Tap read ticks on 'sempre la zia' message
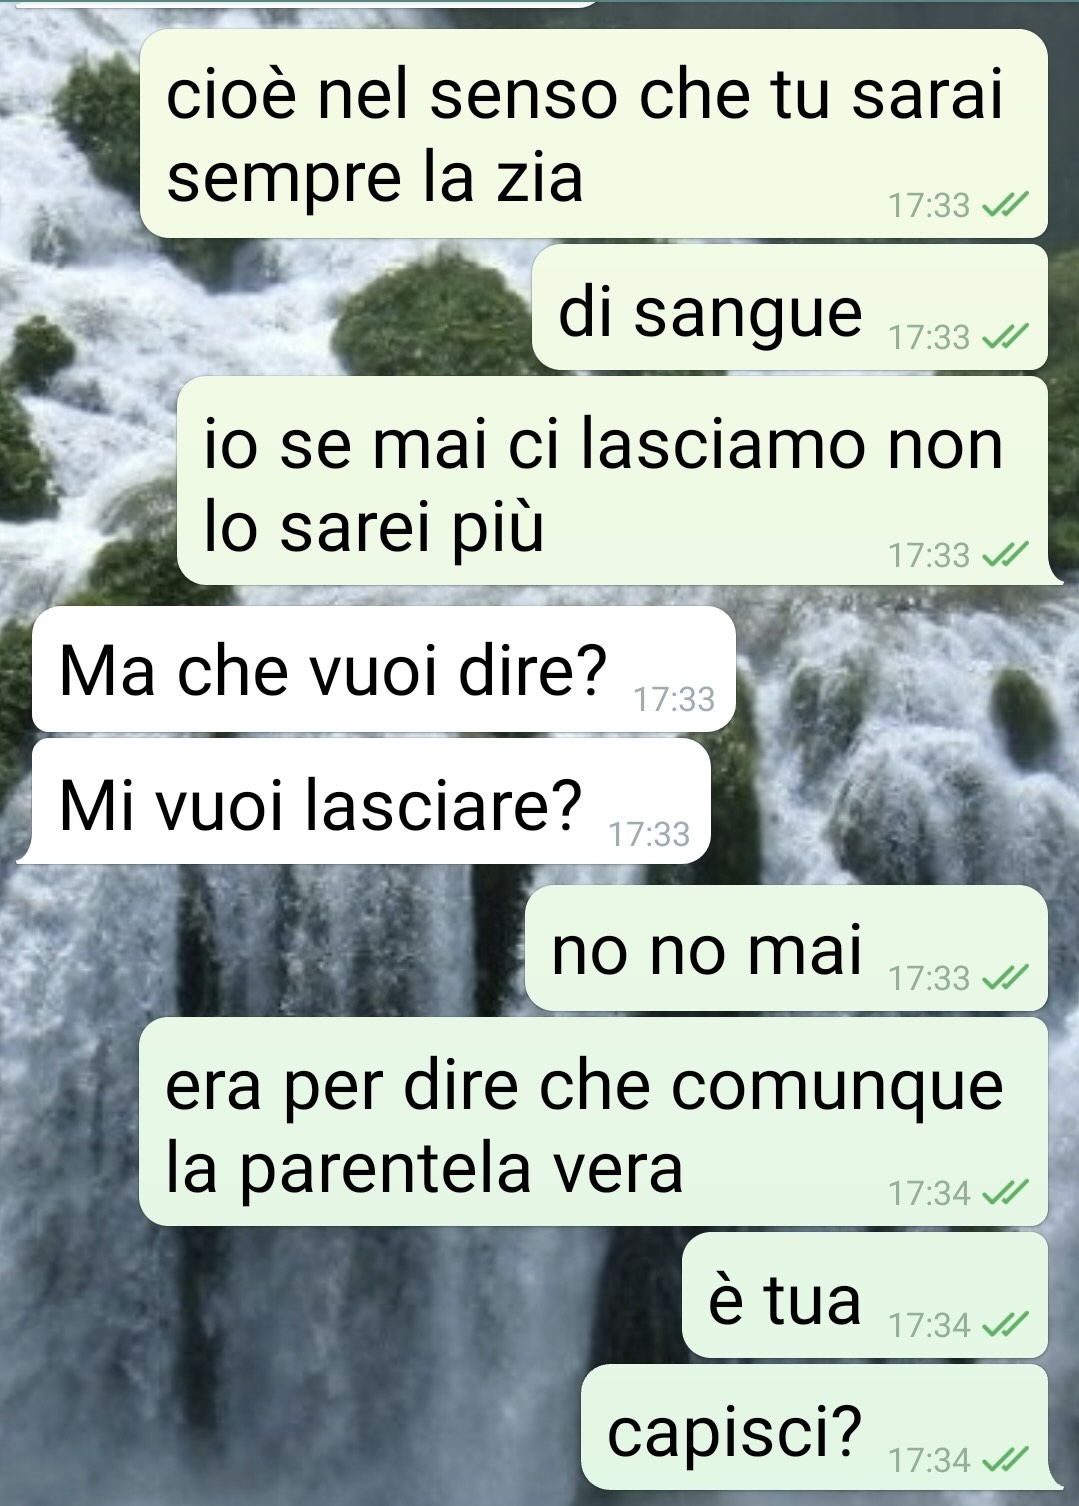The height and width of the screenshot is (1506, 1079). pyautogui.click(x=1004, y=206)
